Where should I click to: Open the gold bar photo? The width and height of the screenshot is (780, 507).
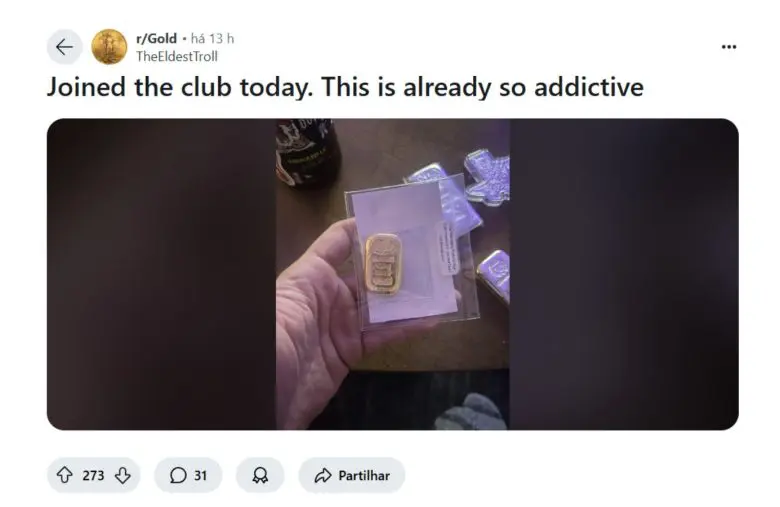pyautogui.click(x=392, y=274)
